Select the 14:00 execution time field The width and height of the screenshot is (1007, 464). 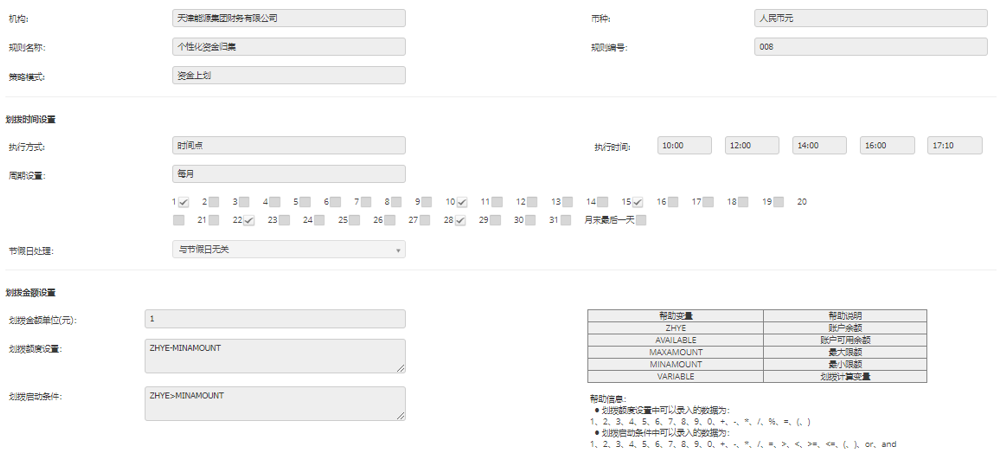(x=819, y=146)
